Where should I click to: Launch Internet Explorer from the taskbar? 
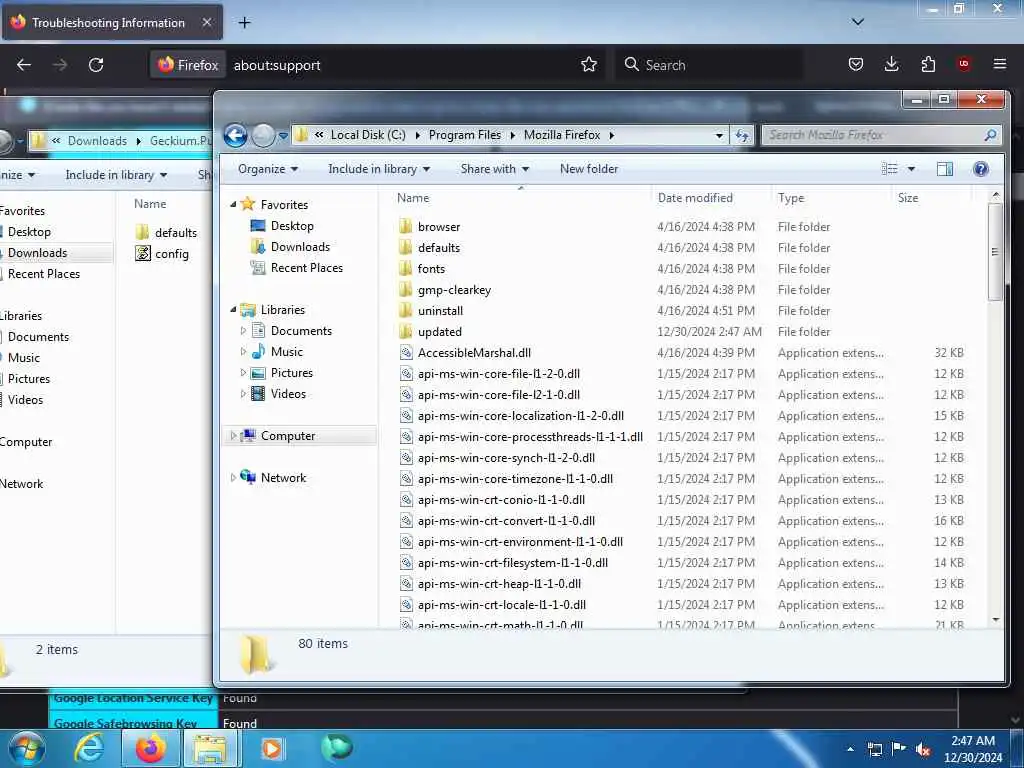pyautogui.click(x=89, y=748)
